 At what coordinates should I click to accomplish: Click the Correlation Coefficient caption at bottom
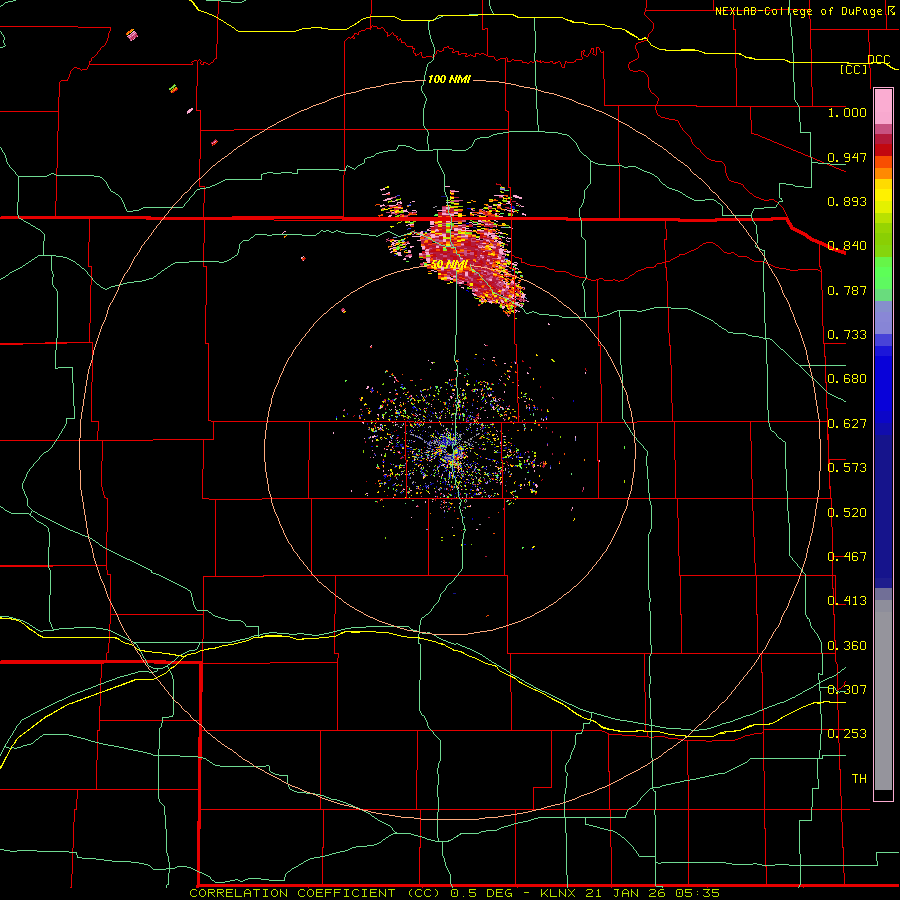point(455,893)
